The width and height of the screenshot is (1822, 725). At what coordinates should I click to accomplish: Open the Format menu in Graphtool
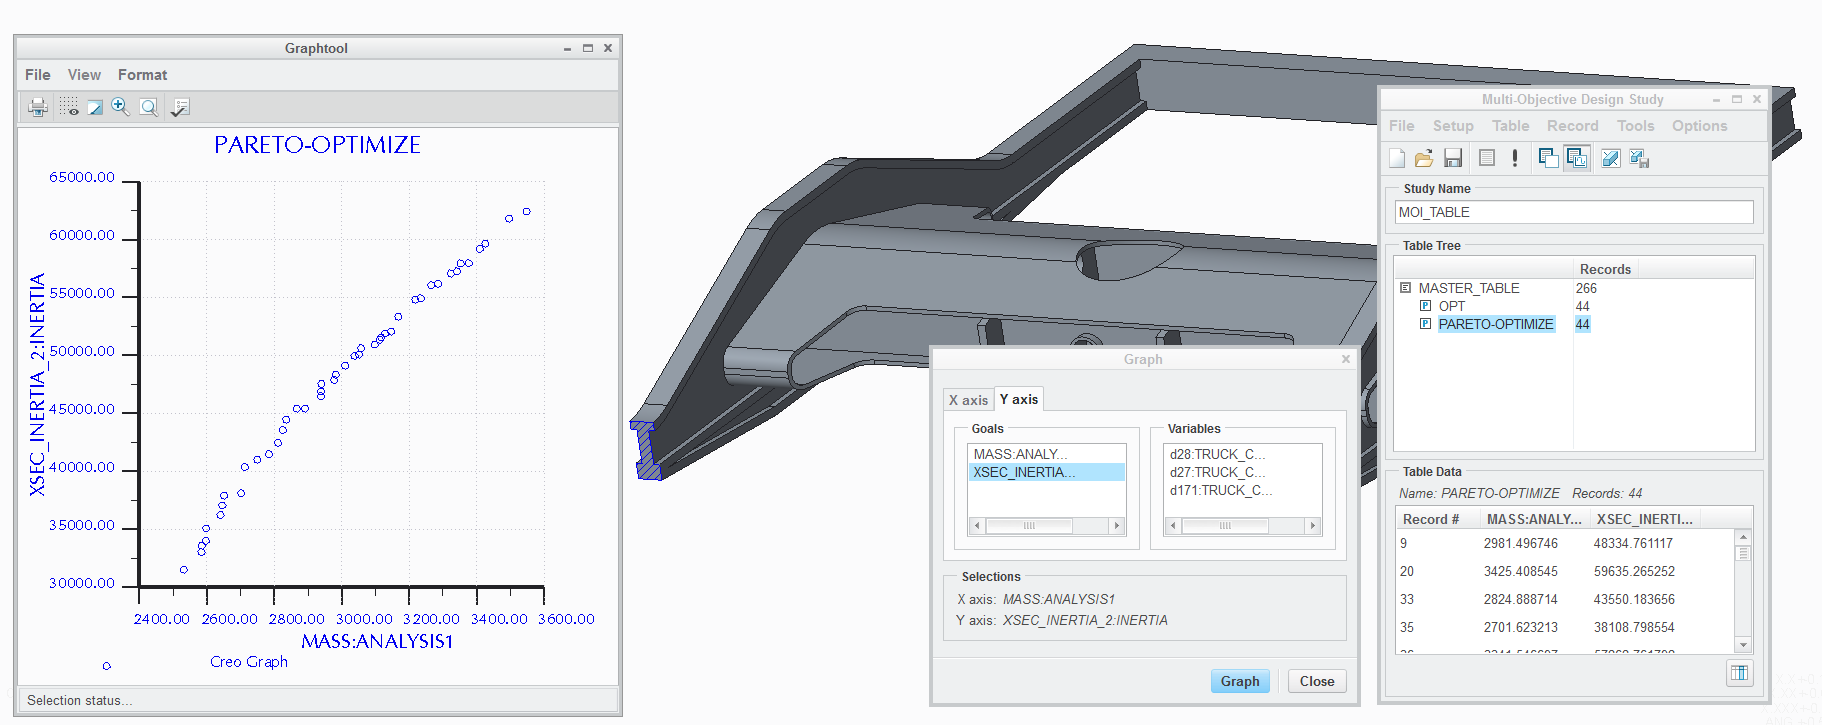pos(142,75)
